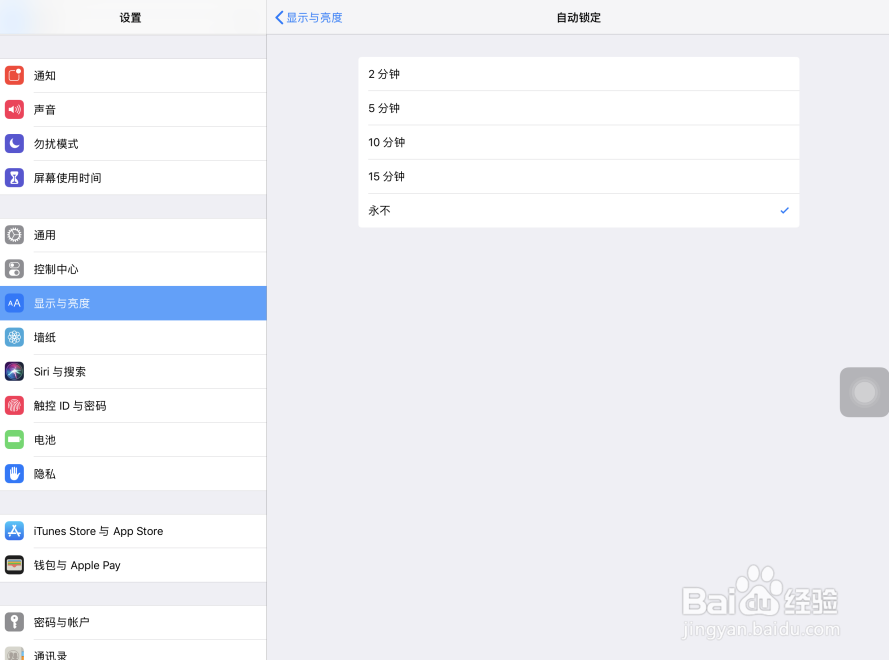This screenshot has height=660, width=889.
Task: Pick 15 分钟 for auto-lock
Action: [579, 176]
